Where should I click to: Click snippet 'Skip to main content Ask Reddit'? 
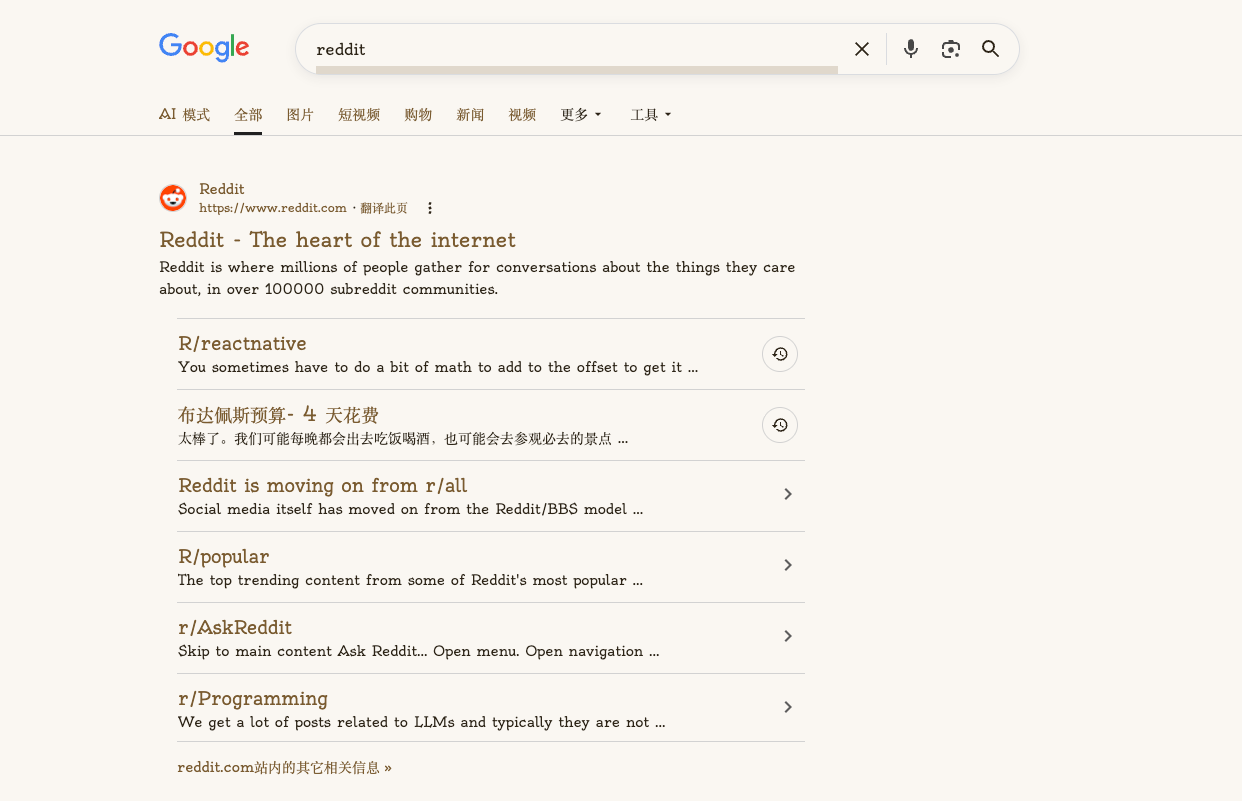tap(418, 651)
